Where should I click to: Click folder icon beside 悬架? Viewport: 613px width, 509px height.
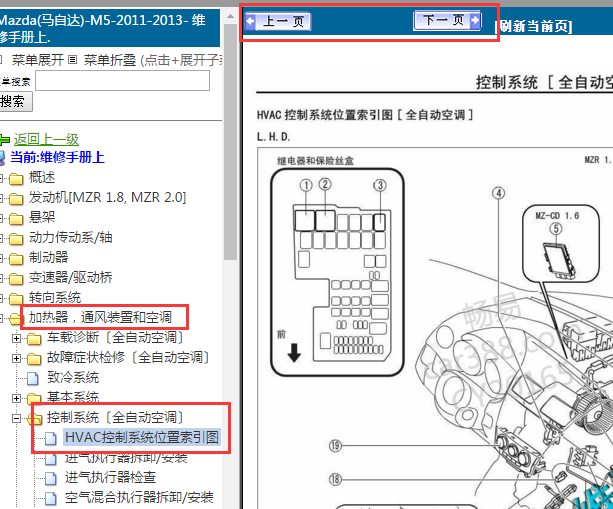(16, 219)
